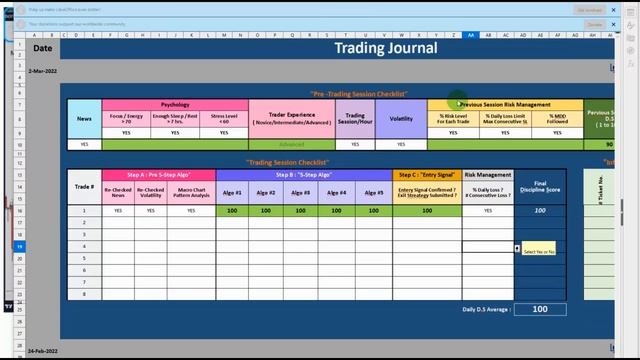
Task: Click the % Risk Level For Each Trade cell
Action: coord(453,119)
